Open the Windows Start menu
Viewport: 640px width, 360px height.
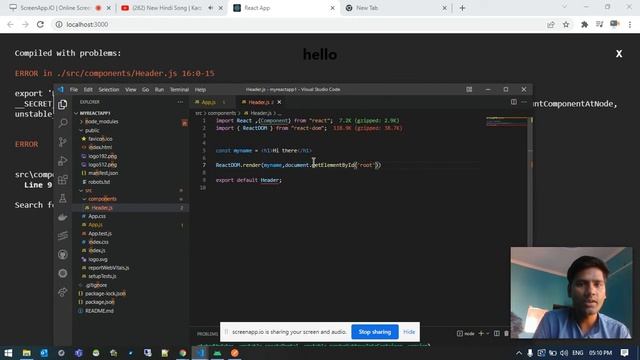pos(8,353)
